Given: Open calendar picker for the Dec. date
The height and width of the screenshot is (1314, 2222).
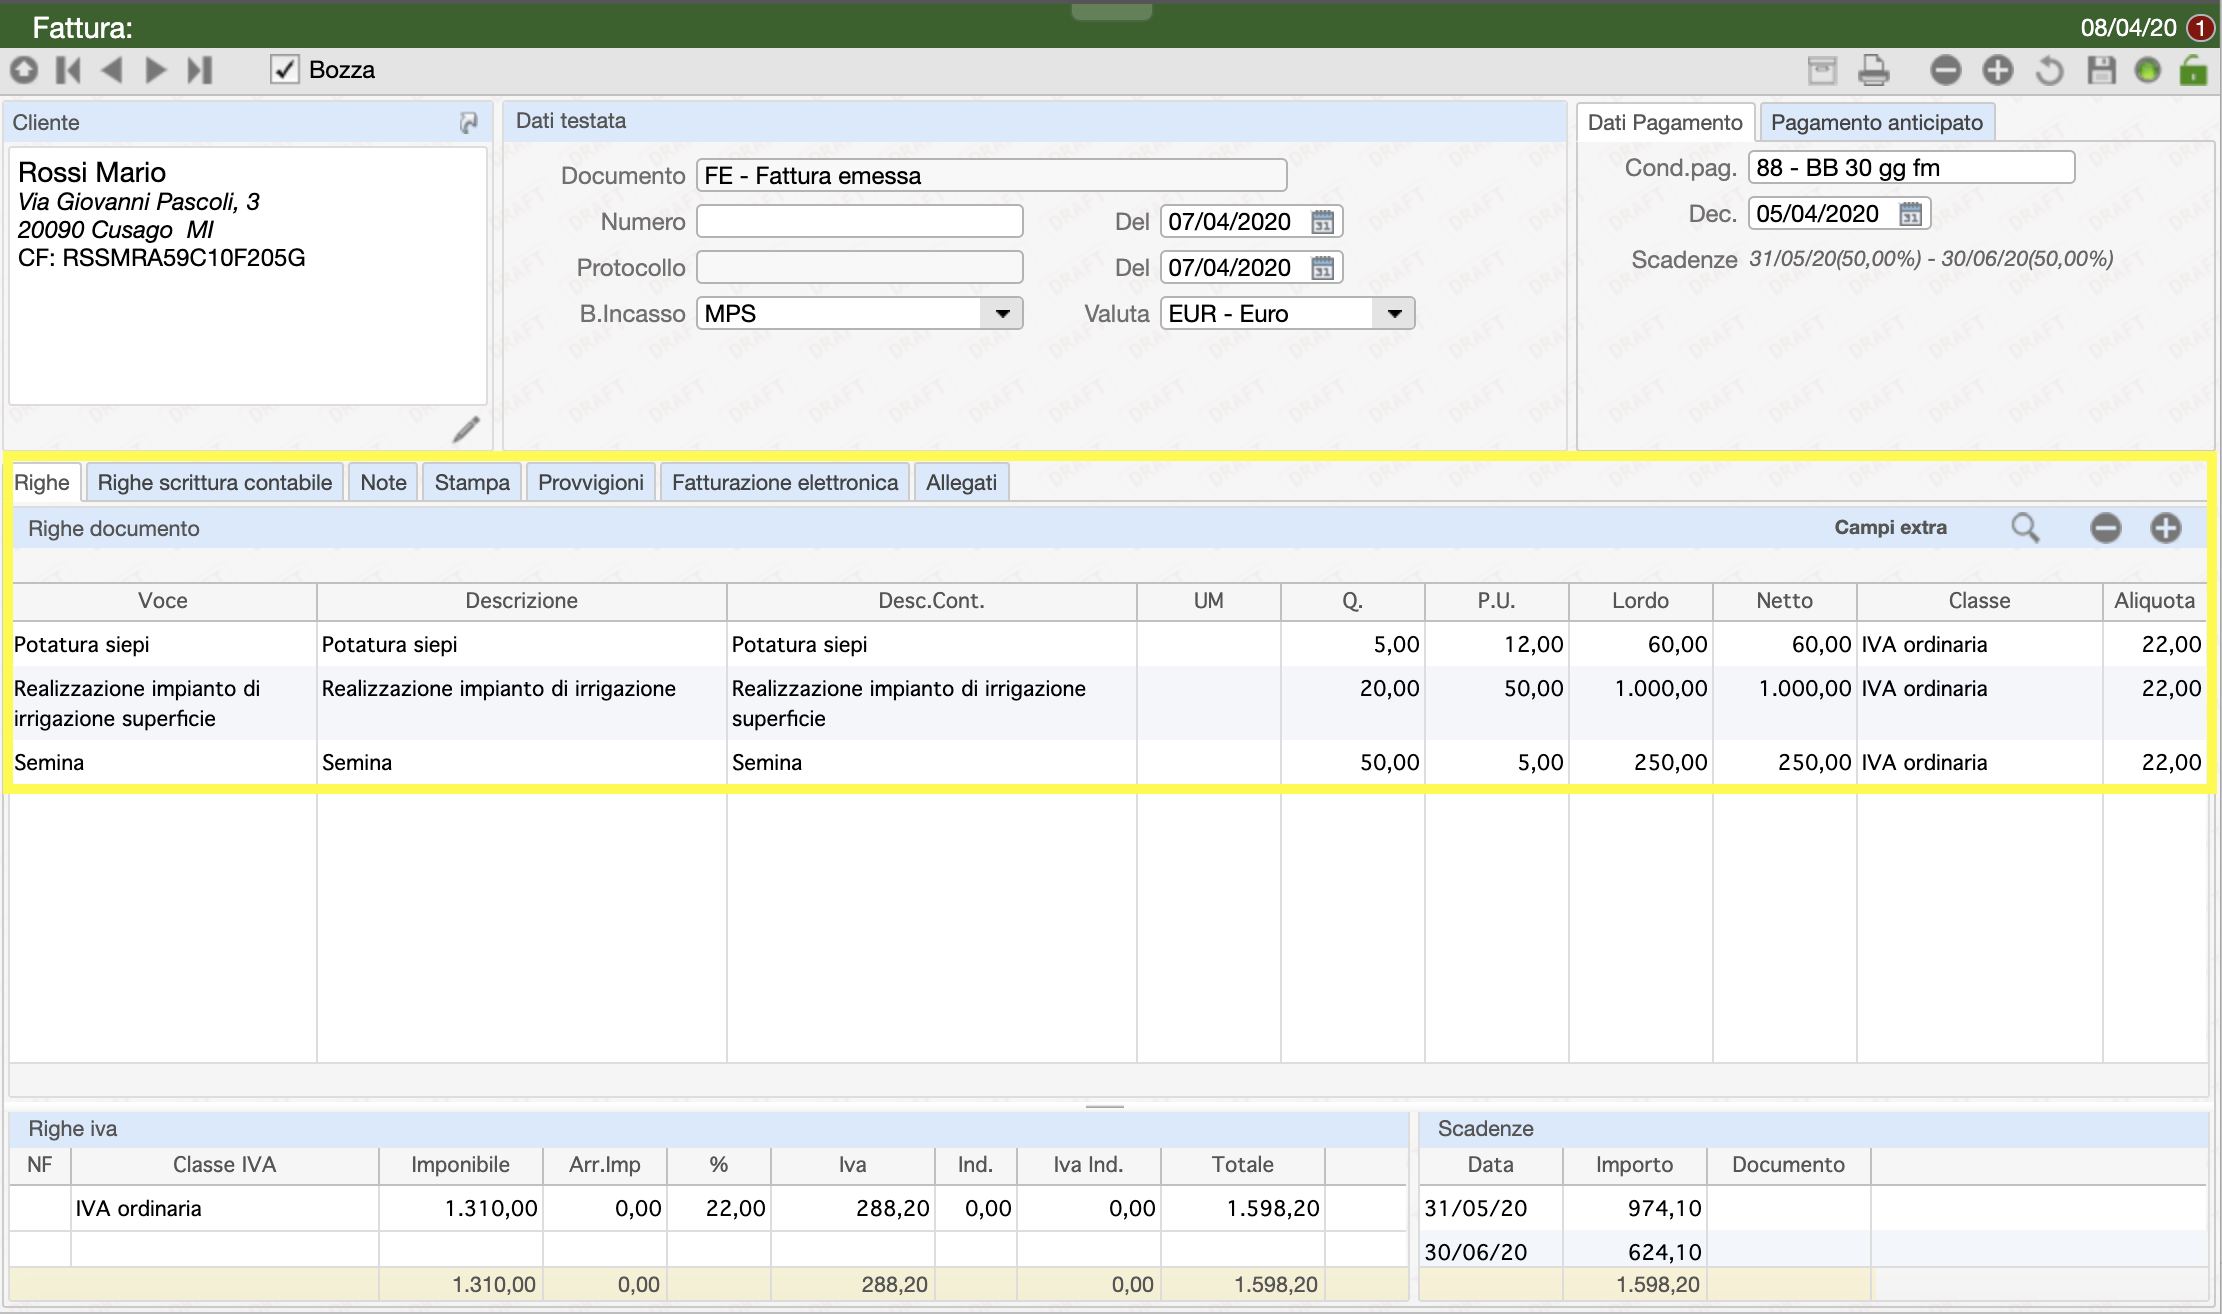Looking at the screenshot, I should 1910,214.
